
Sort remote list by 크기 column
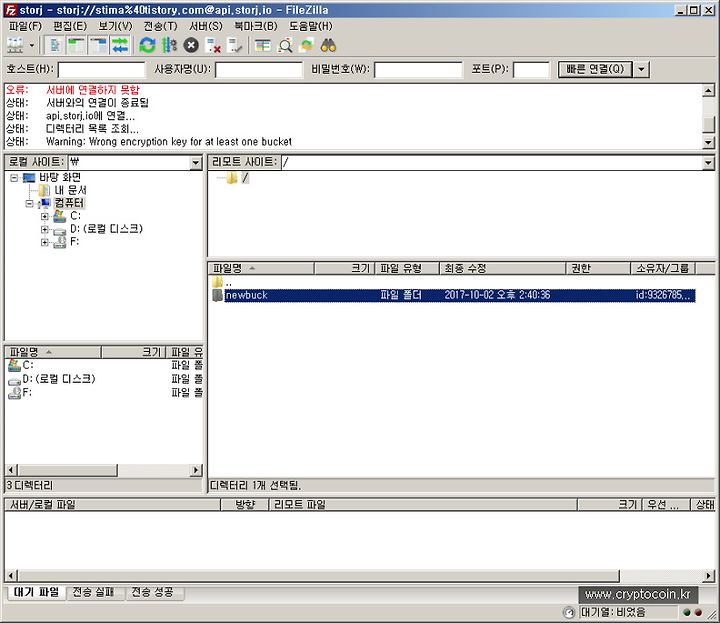click(344, 269)
